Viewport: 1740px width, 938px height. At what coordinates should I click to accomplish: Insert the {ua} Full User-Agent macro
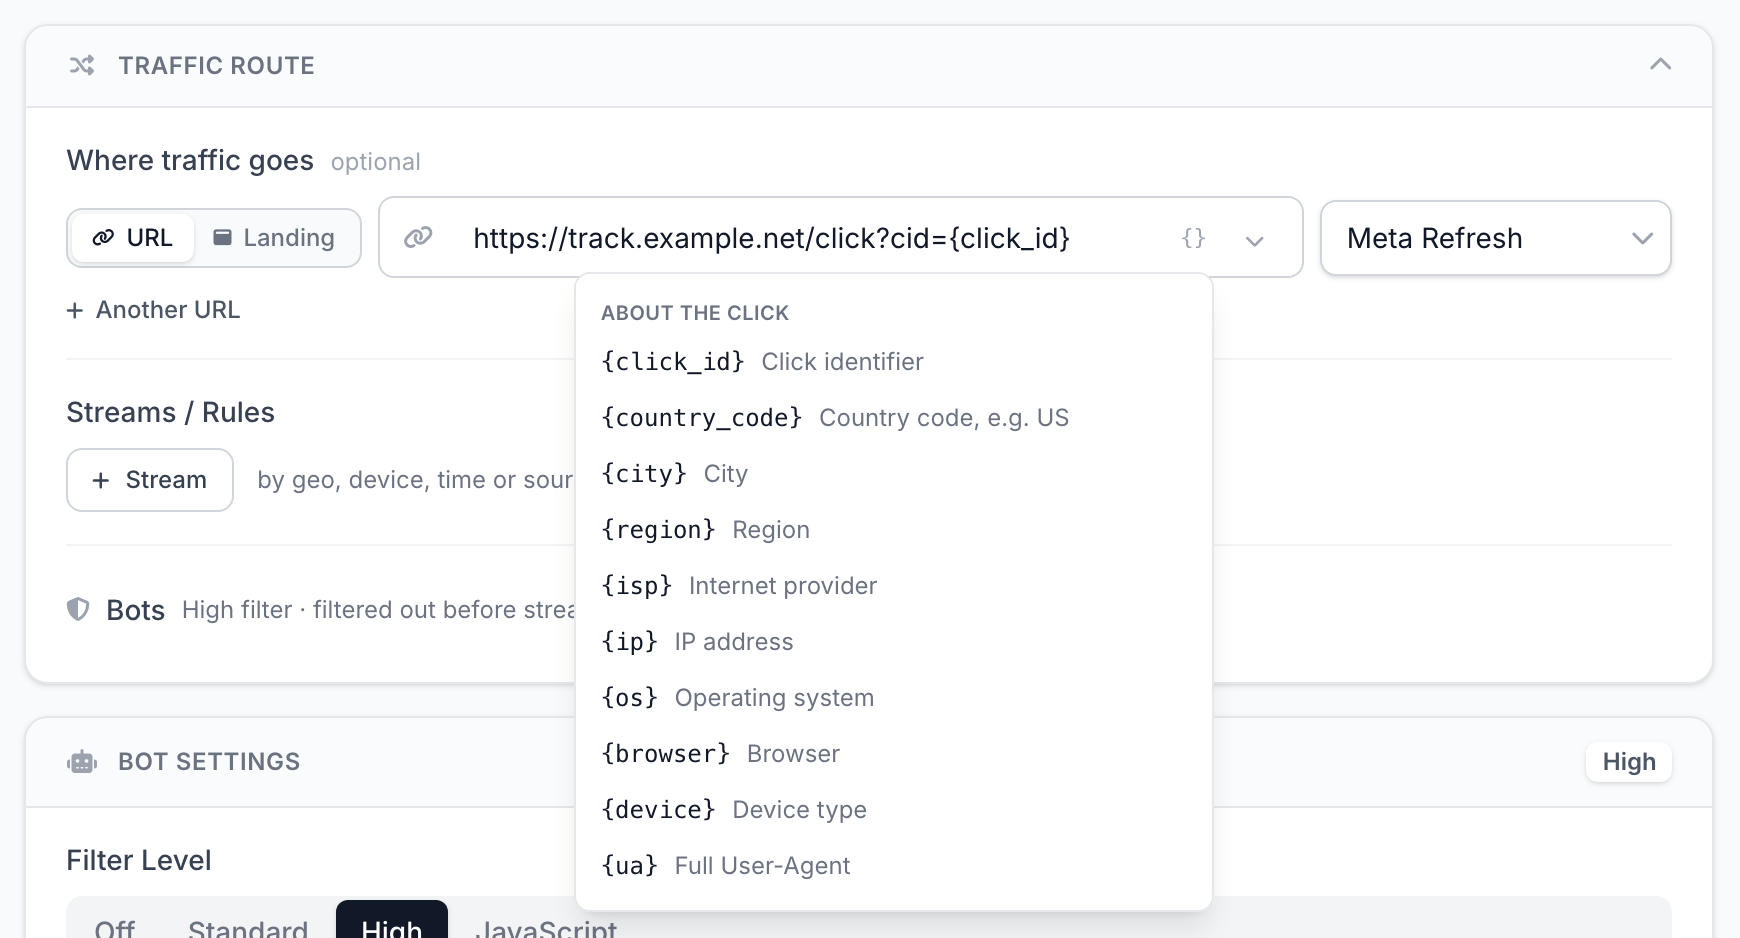(893, 866)
